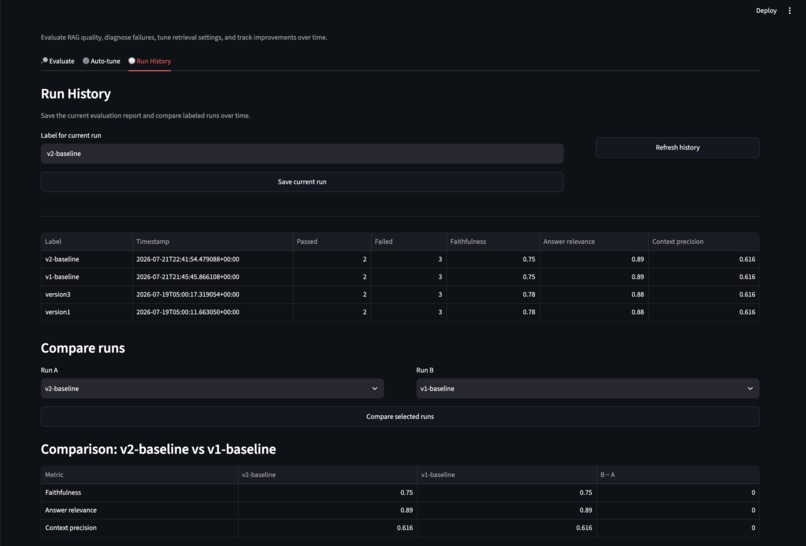The height and width of the screenshot is (546, 806).
Task: Click the Faithfulness row in comparison table
Action: 400,493
